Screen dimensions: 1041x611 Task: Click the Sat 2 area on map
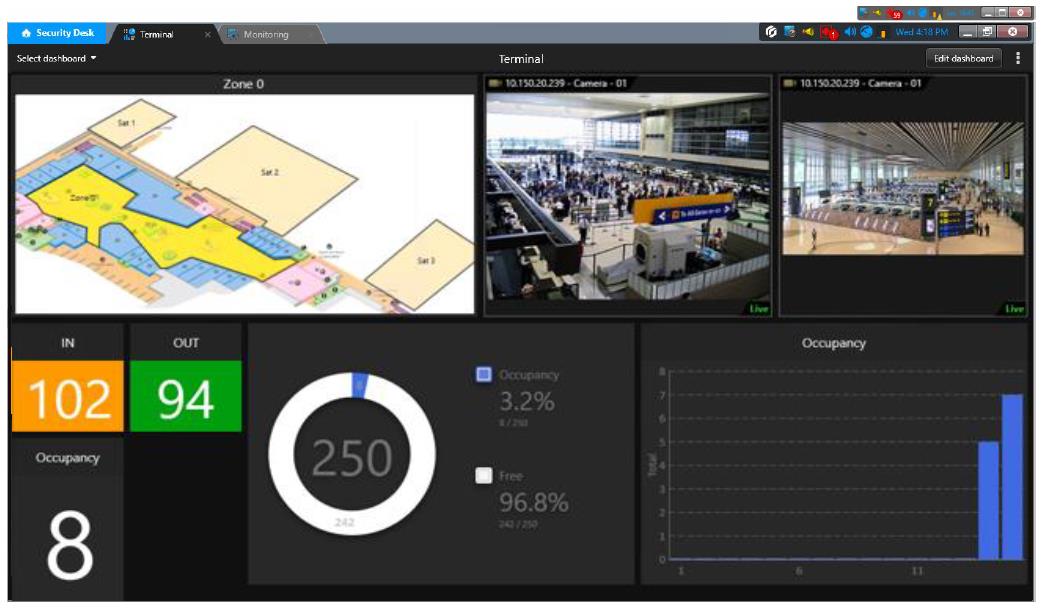pos(268,173)
